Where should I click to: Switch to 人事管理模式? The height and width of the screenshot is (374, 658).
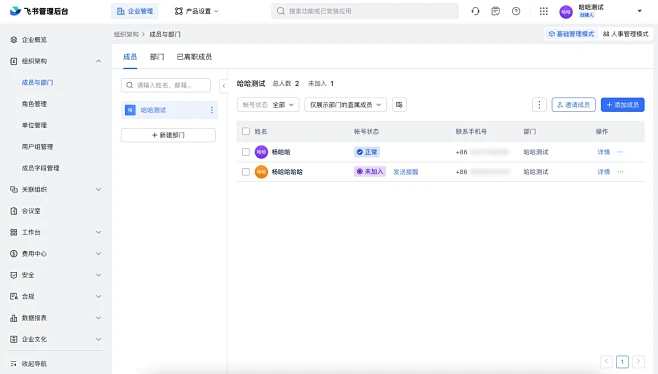click(x=625, y=34)
